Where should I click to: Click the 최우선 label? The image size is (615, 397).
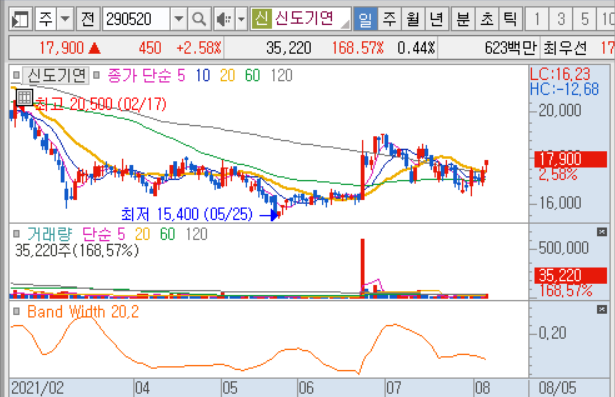click(x=565, y=48)
